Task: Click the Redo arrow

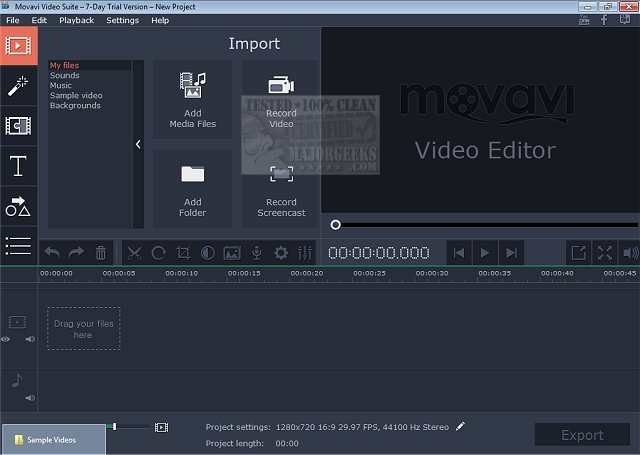Action: tap(76, 253)
